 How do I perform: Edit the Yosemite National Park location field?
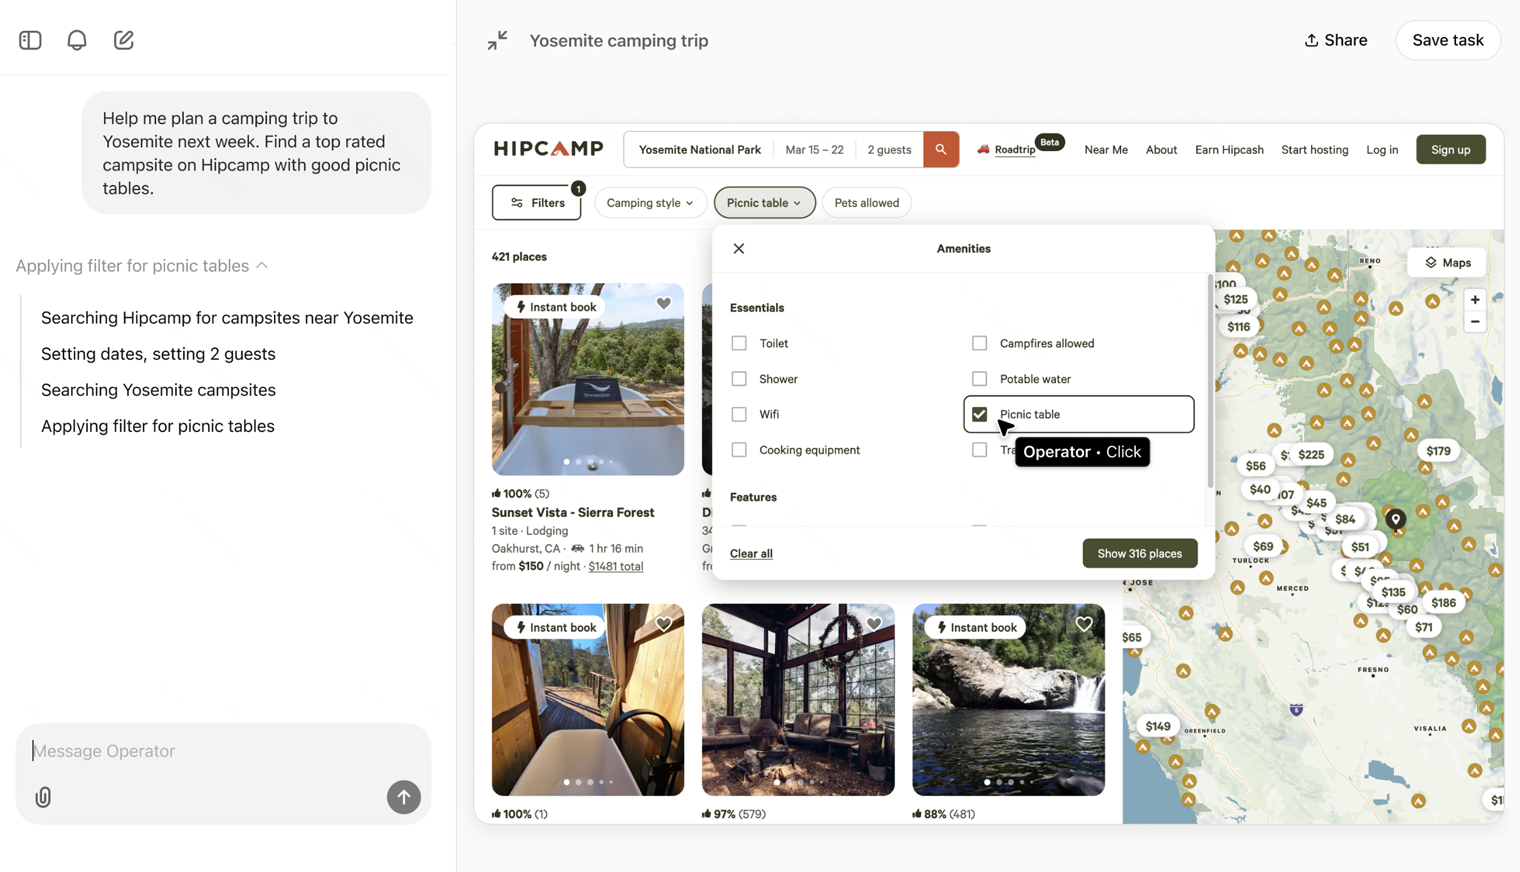(700, 149)
